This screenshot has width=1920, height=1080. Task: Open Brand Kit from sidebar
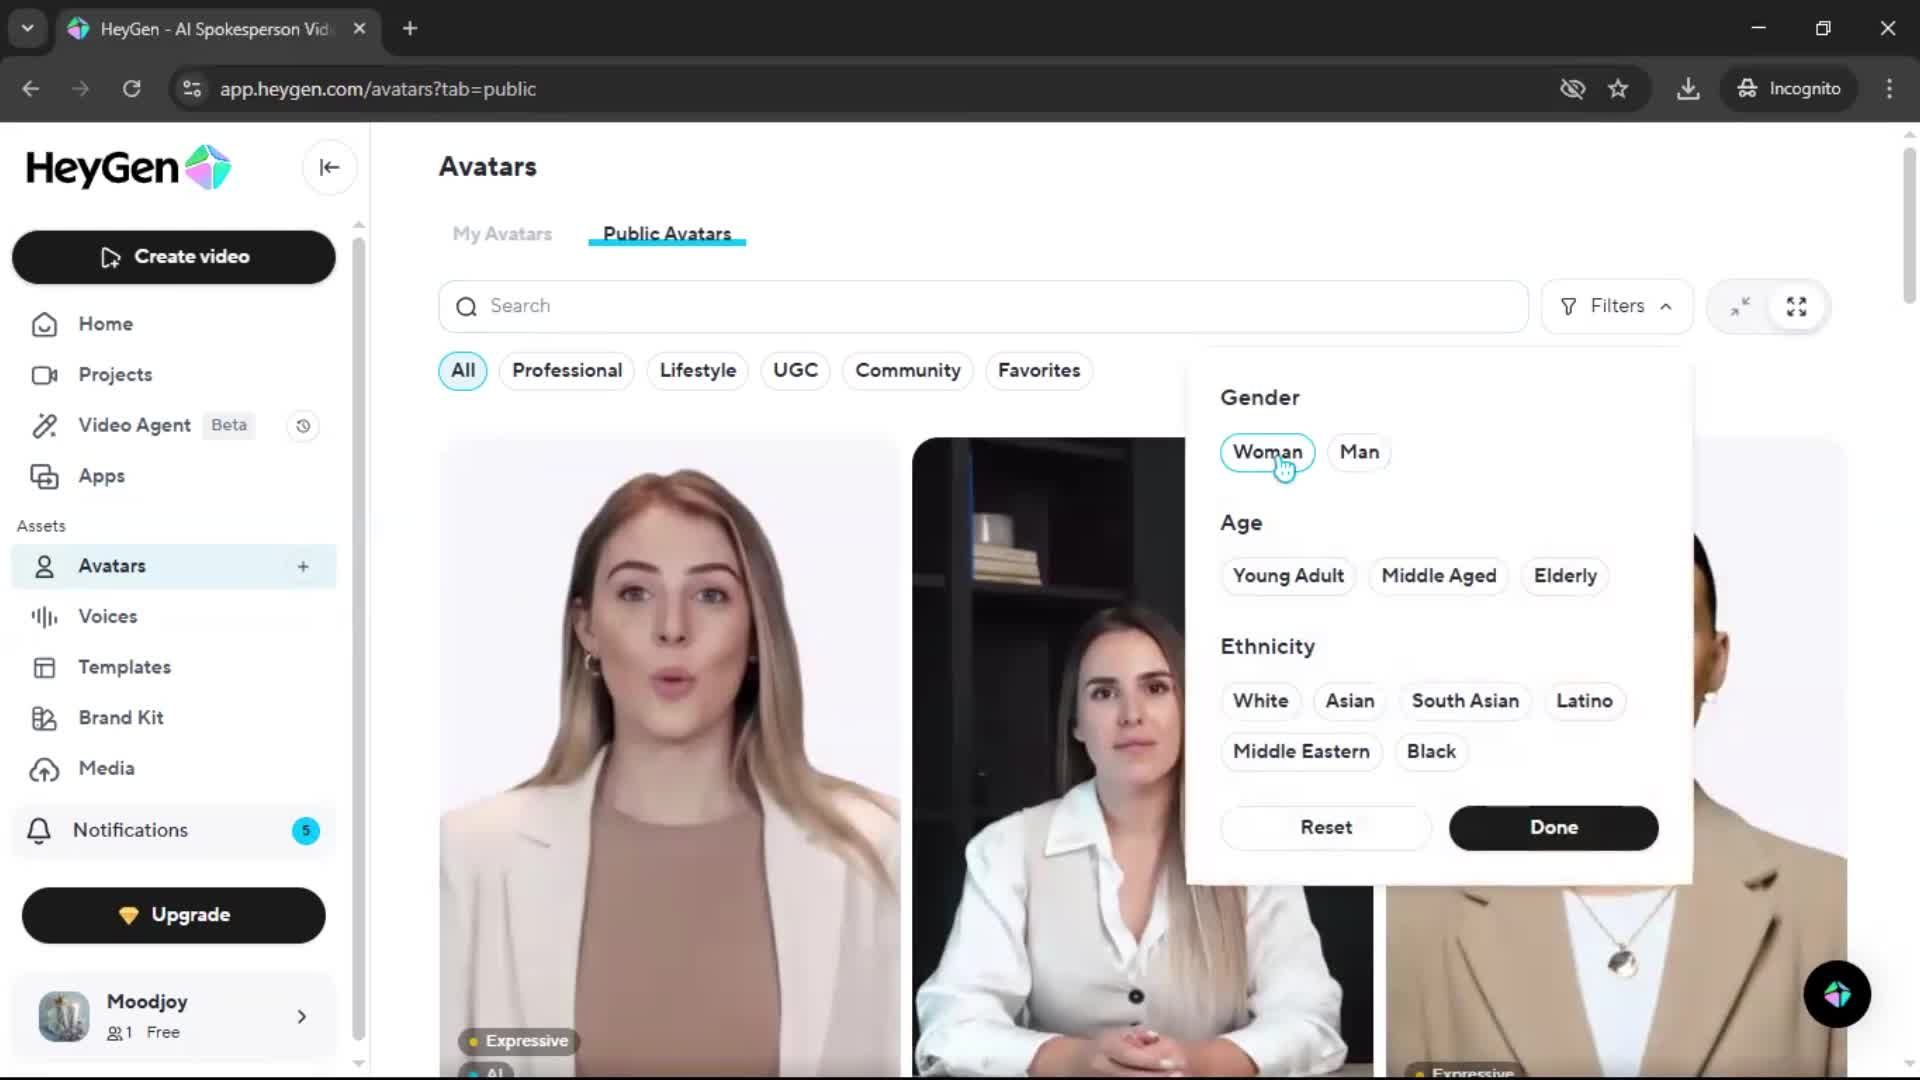pos(120,718)
